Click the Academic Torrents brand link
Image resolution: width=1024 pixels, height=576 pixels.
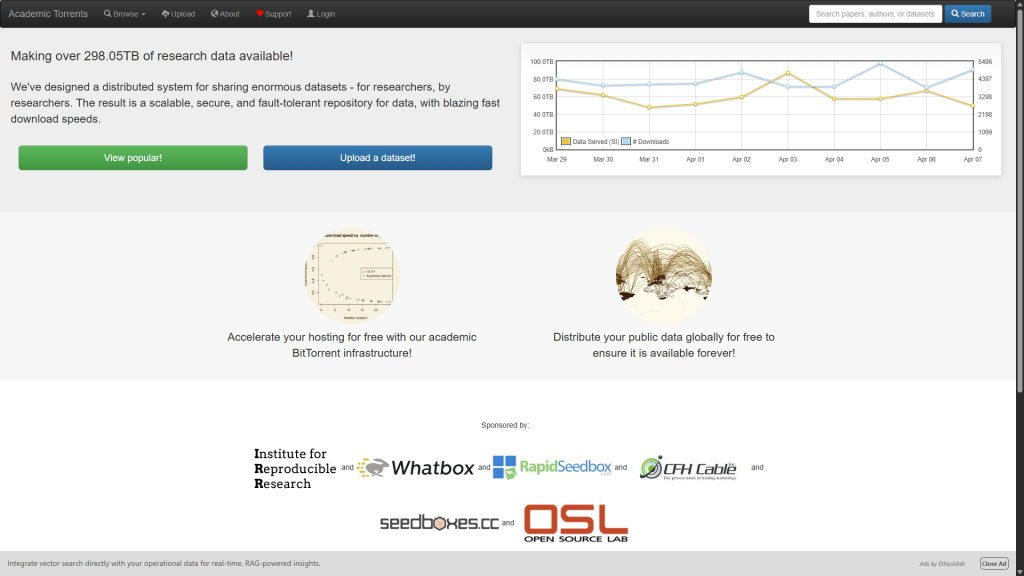48,13
